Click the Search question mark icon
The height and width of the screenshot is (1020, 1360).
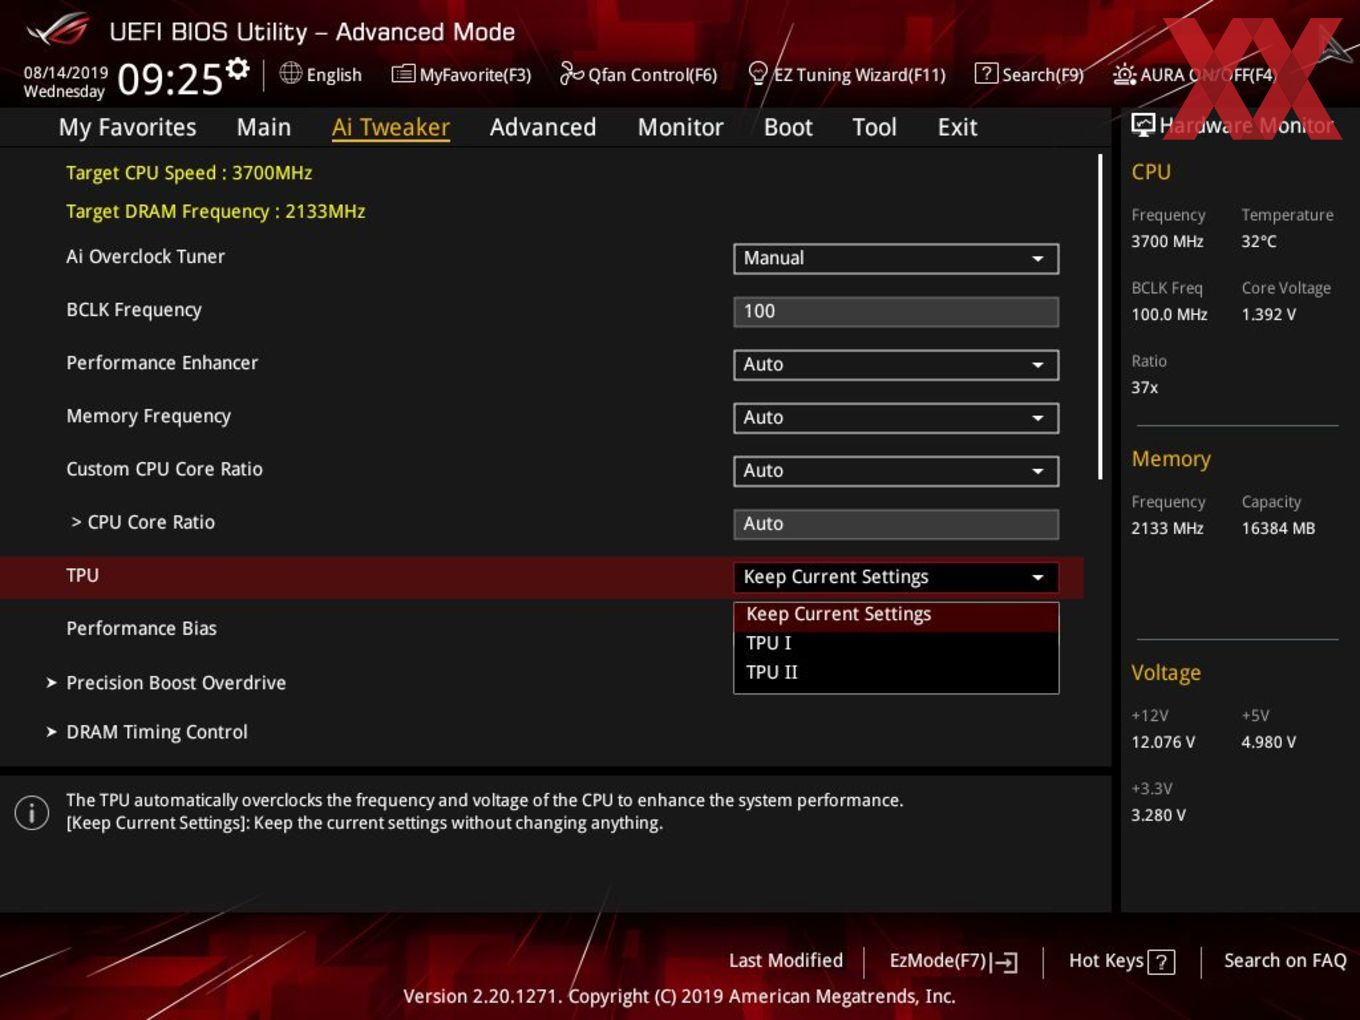point(986,73)
